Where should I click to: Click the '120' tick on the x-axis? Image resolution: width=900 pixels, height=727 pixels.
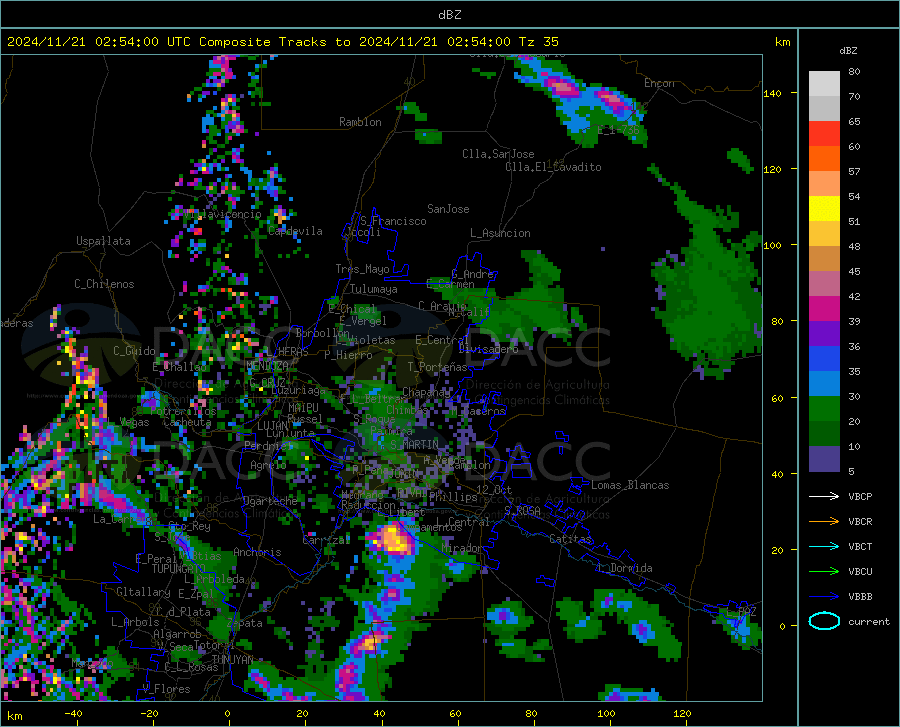(x=682, y=713)
